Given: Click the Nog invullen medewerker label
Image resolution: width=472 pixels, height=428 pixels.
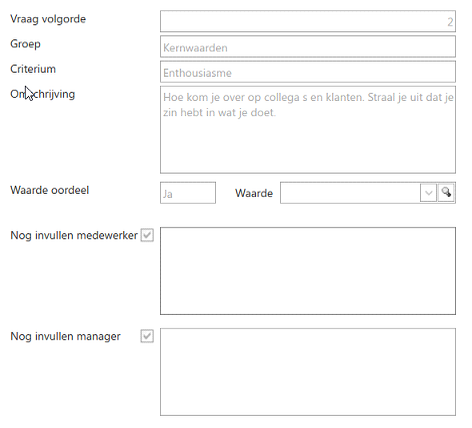Looking at the screenshot, I should 74,235.
